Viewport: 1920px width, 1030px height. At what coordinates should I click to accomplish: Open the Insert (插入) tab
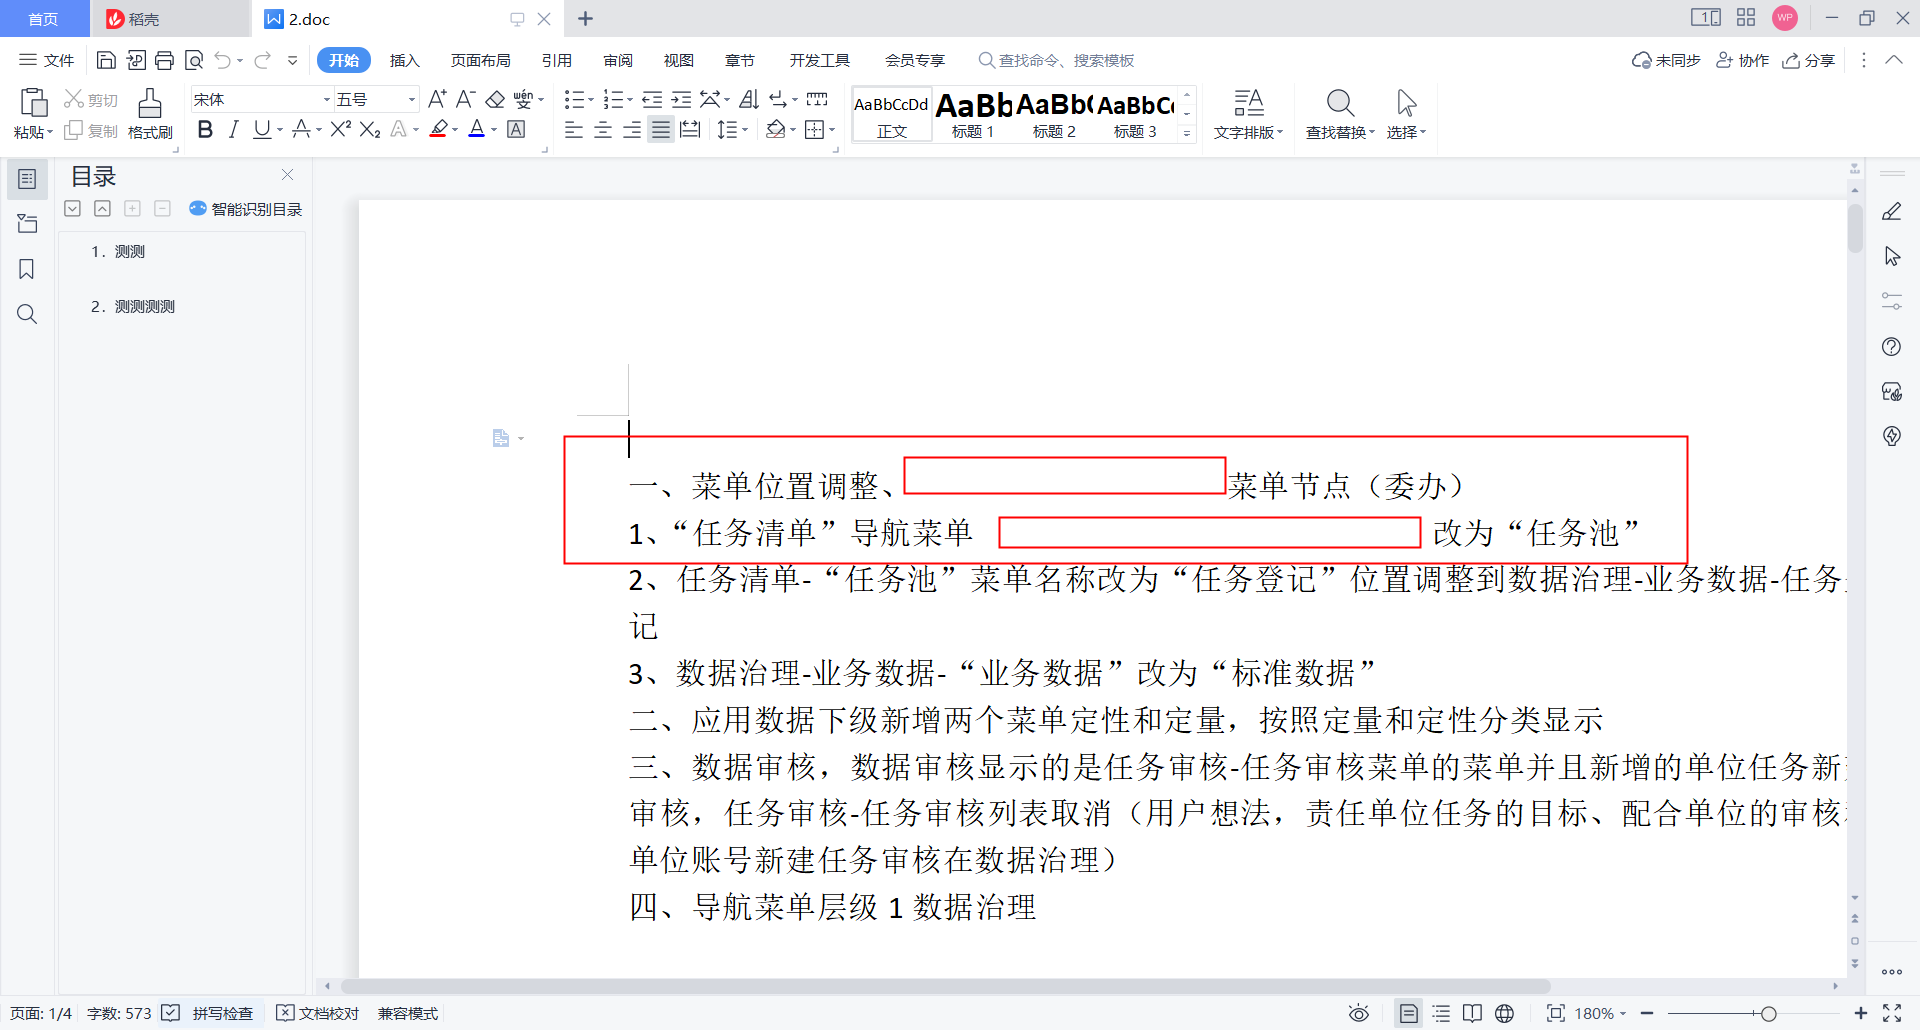click(404, 60)
